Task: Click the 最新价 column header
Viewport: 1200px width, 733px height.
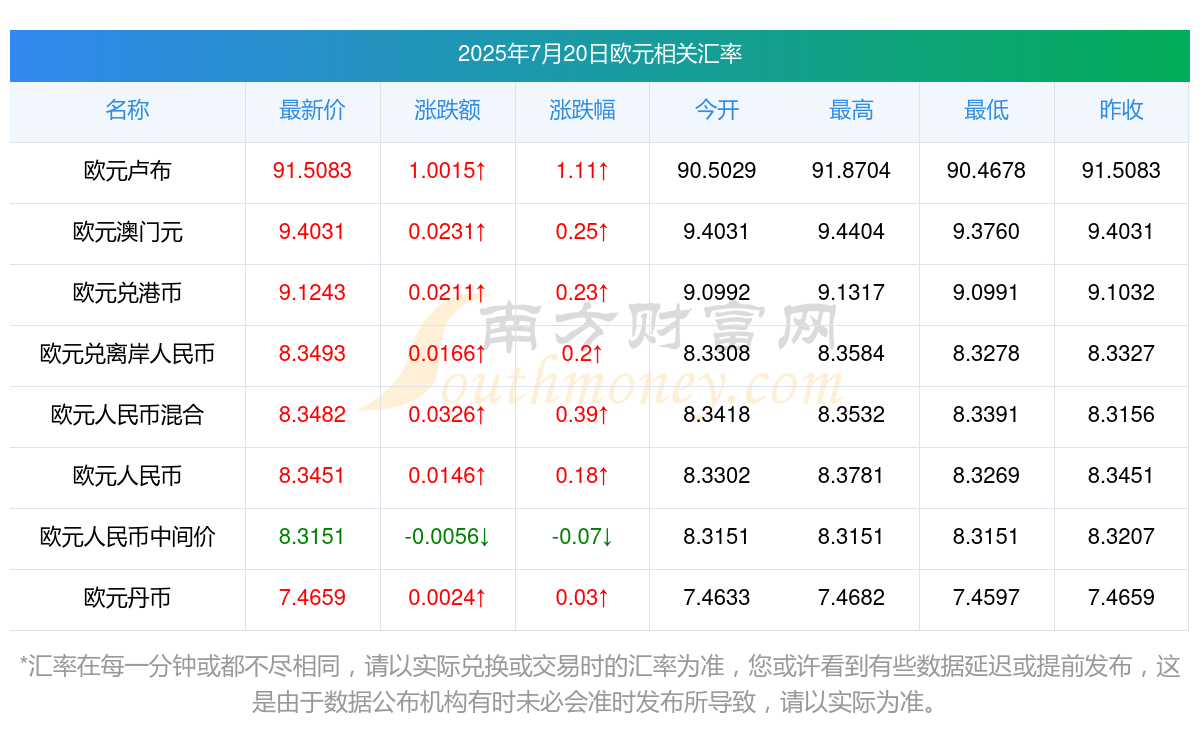Action: [x=312, y=110]
